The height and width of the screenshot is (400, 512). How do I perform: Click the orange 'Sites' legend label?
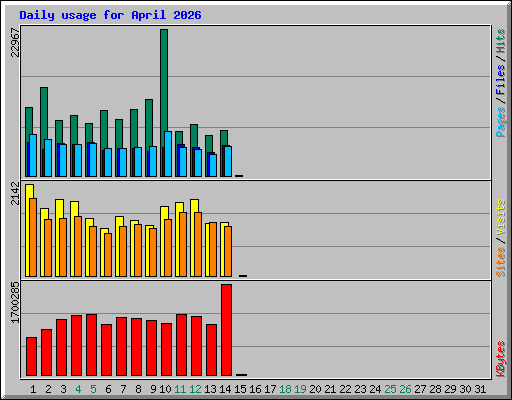[x=501, y=262]
